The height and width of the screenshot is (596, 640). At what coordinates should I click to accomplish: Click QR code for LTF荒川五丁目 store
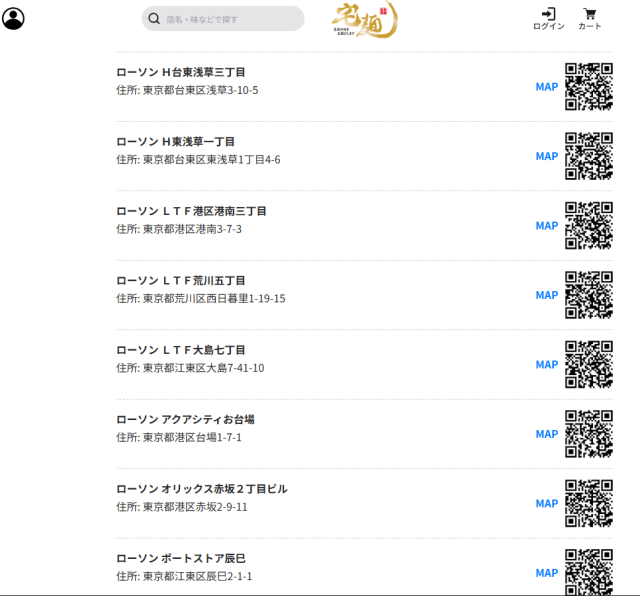(589, 295)
